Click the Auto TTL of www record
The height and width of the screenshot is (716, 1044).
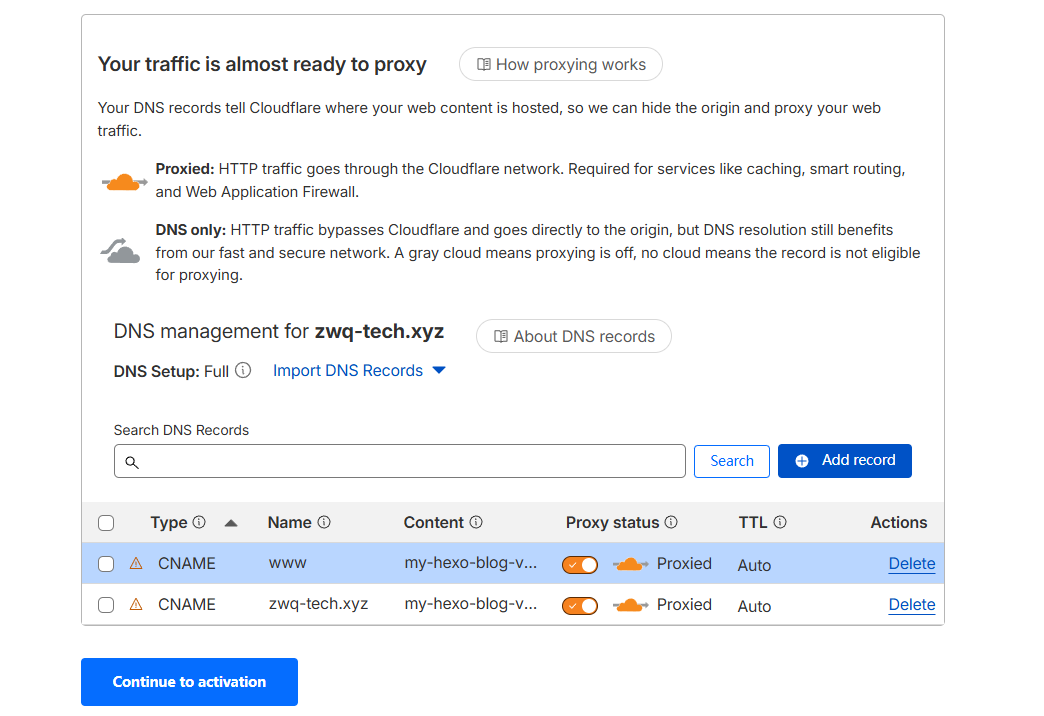tap(754, 565)
